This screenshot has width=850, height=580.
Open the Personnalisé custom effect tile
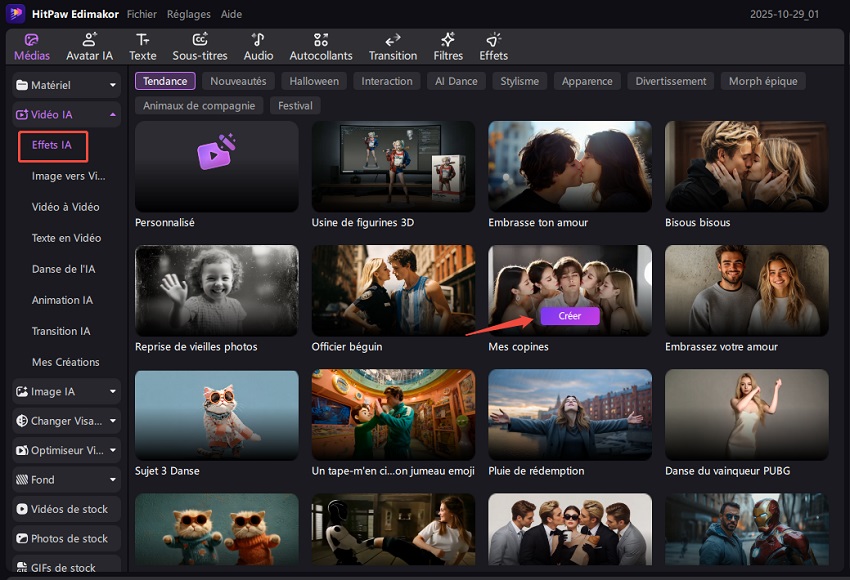pos(216,166)
